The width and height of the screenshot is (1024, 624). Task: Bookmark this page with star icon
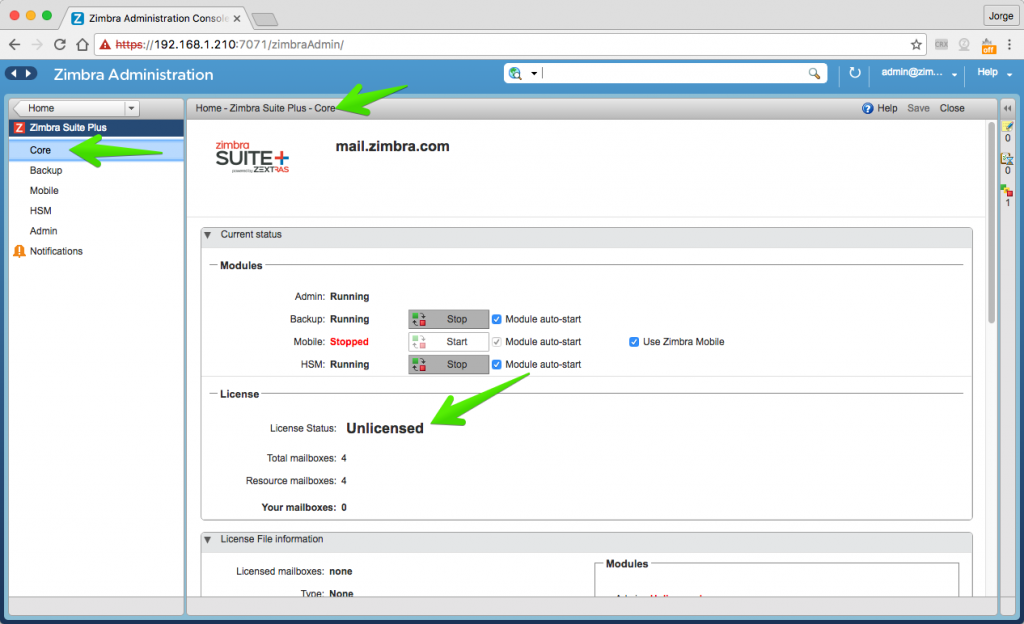pos(916,44)
